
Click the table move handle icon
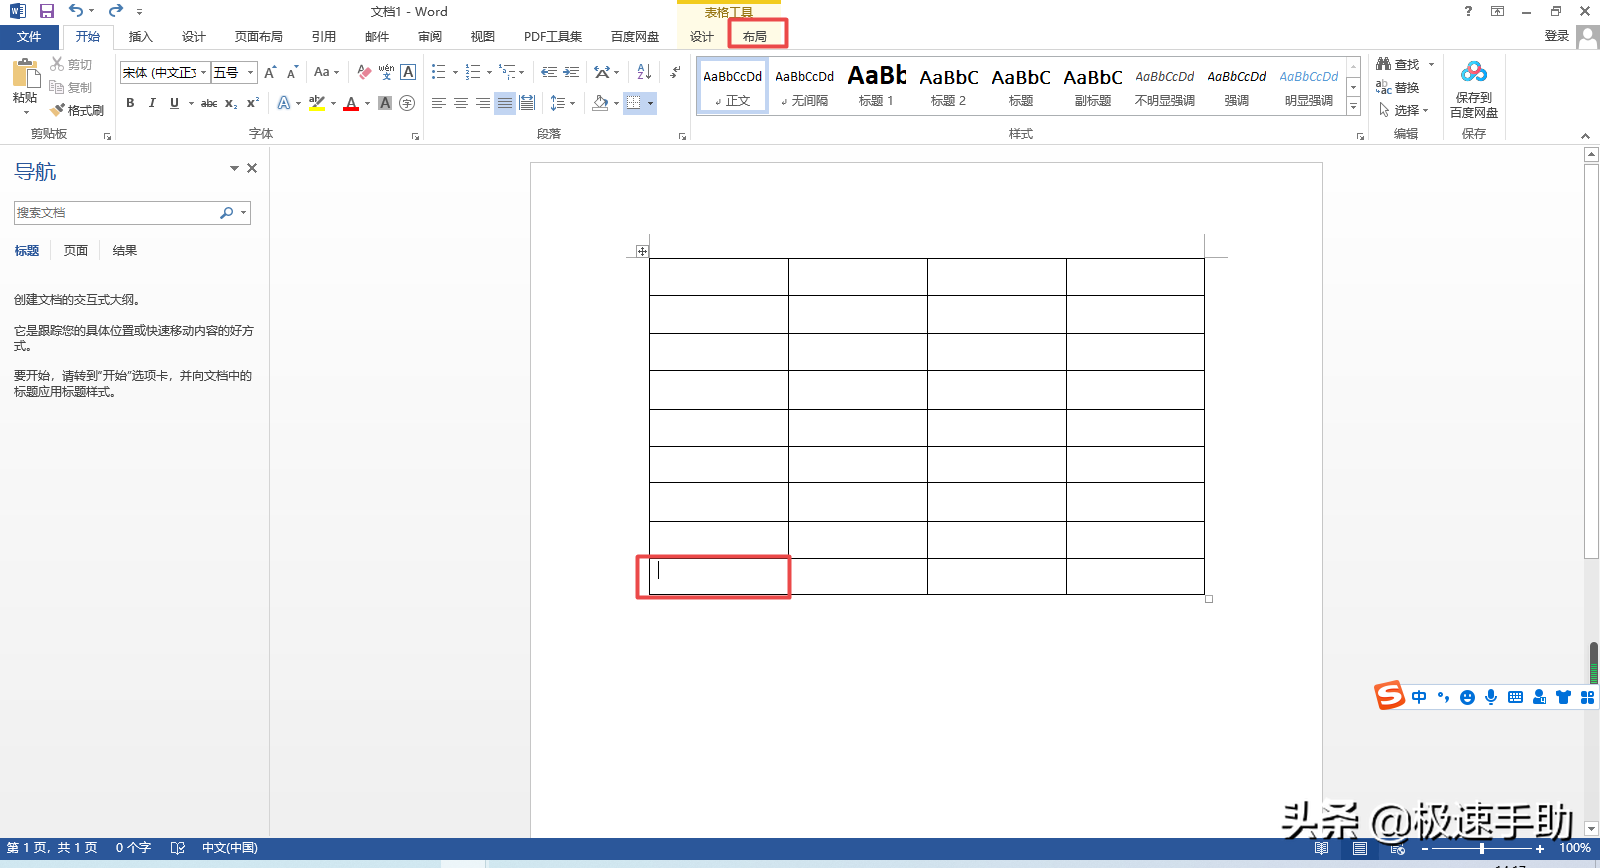[x=642, y=251]
